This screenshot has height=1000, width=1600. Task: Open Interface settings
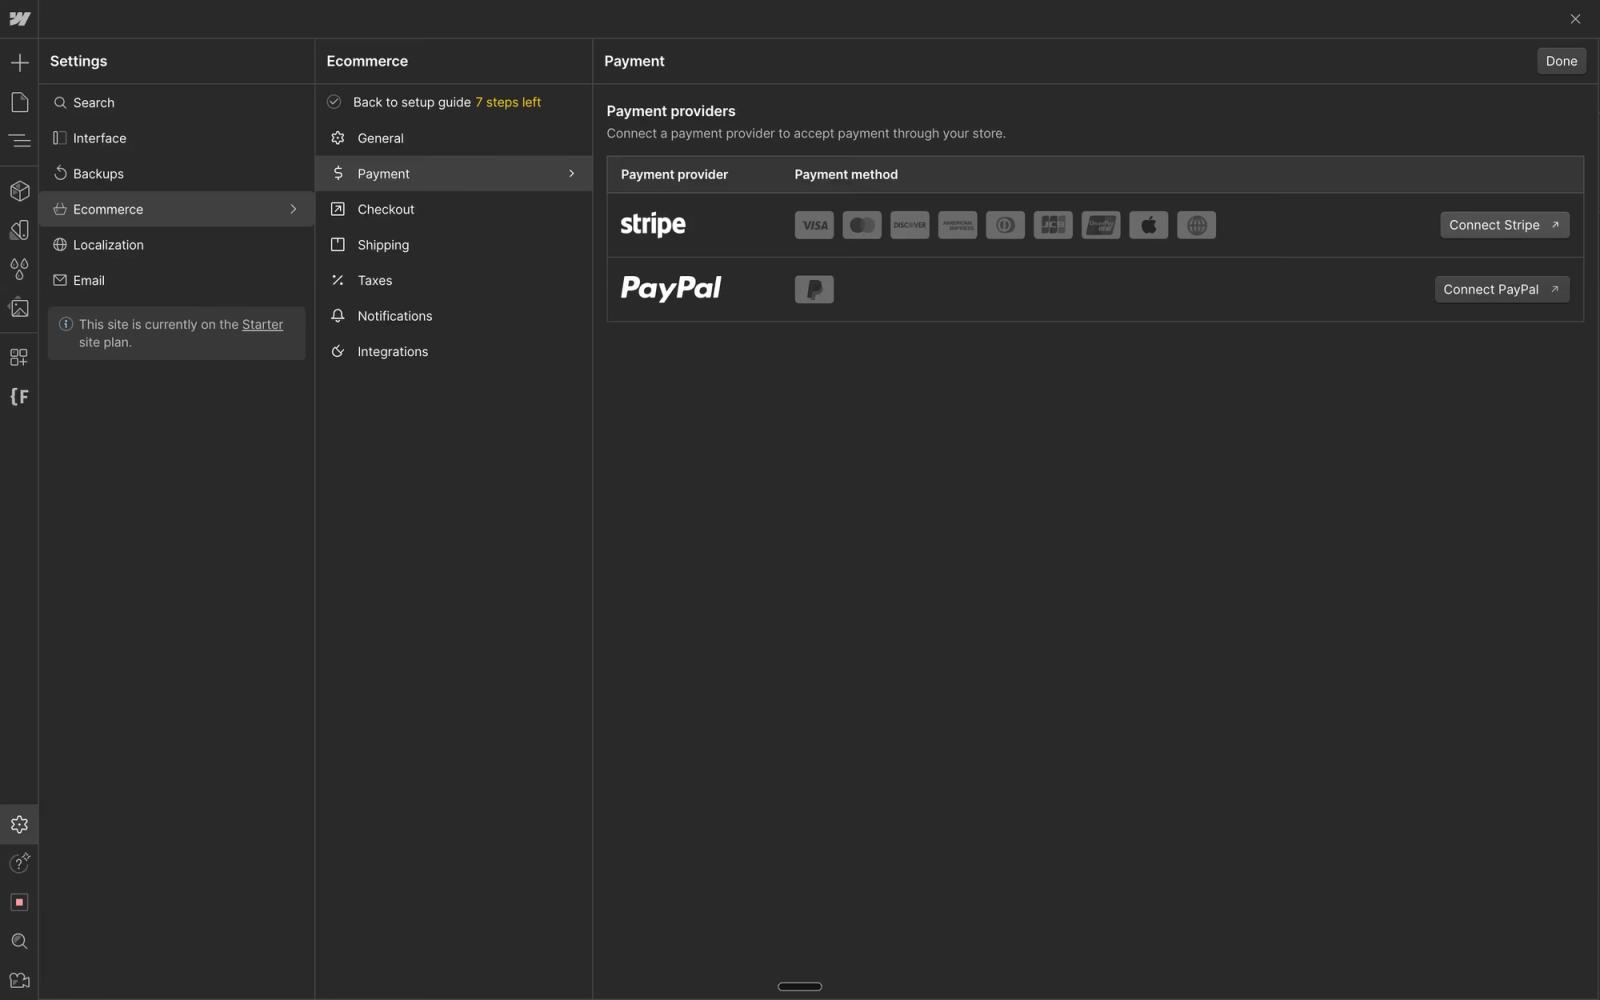pyautogui.click(x=177, y=138)
